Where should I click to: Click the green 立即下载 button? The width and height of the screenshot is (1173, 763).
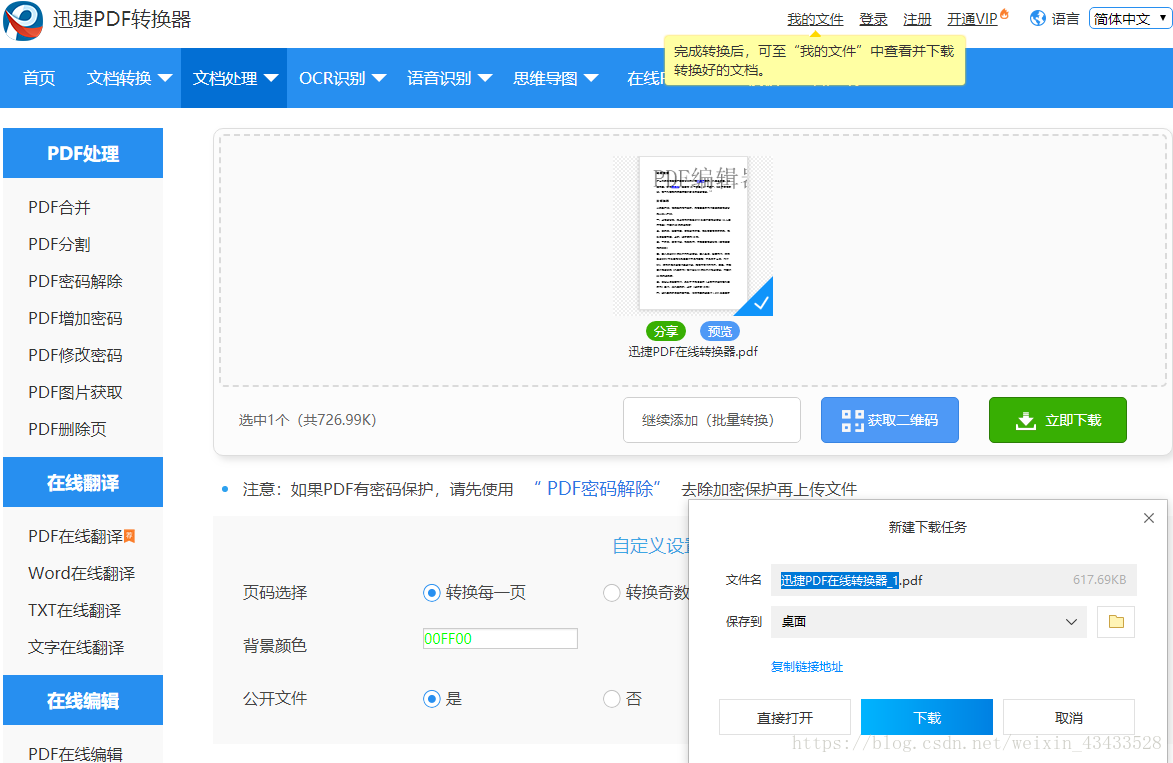click(1058, 420)
